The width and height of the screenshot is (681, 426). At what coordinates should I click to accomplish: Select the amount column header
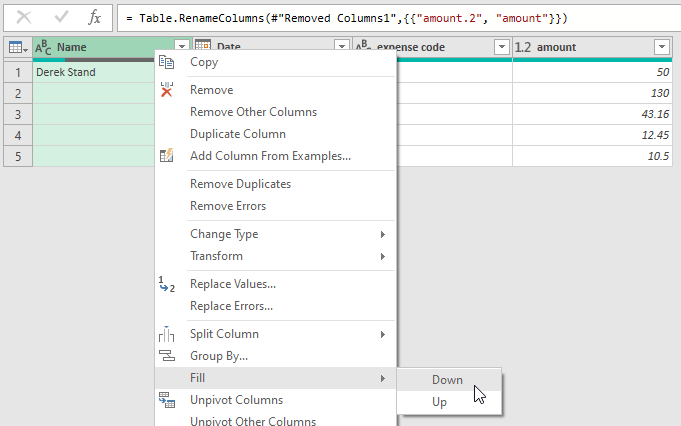pos(592,47)
